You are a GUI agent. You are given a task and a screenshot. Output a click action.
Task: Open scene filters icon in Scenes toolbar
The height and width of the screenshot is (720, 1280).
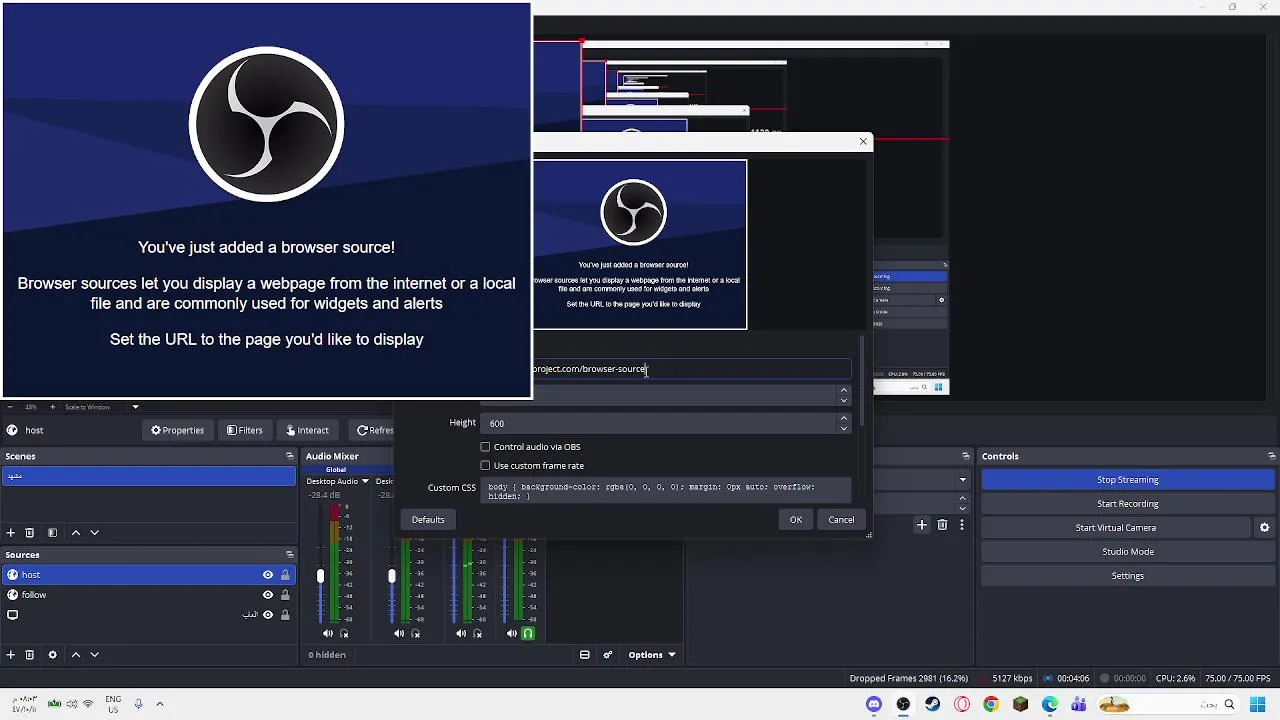tap(52, 533)
